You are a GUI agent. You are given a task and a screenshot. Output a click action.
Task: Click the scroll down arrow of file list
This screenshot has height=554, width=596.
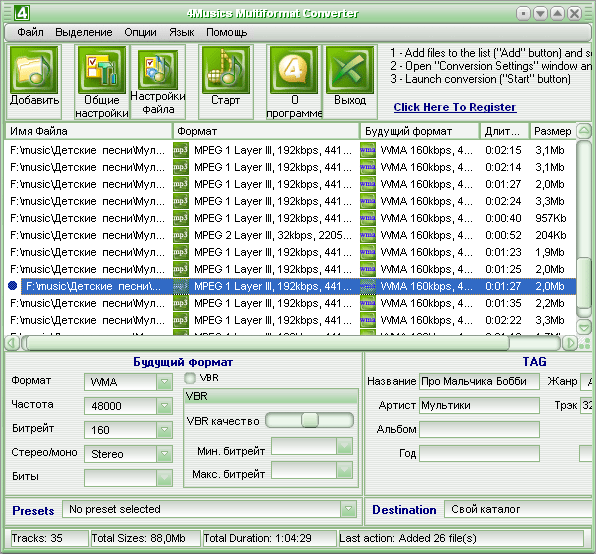(584, 327)
